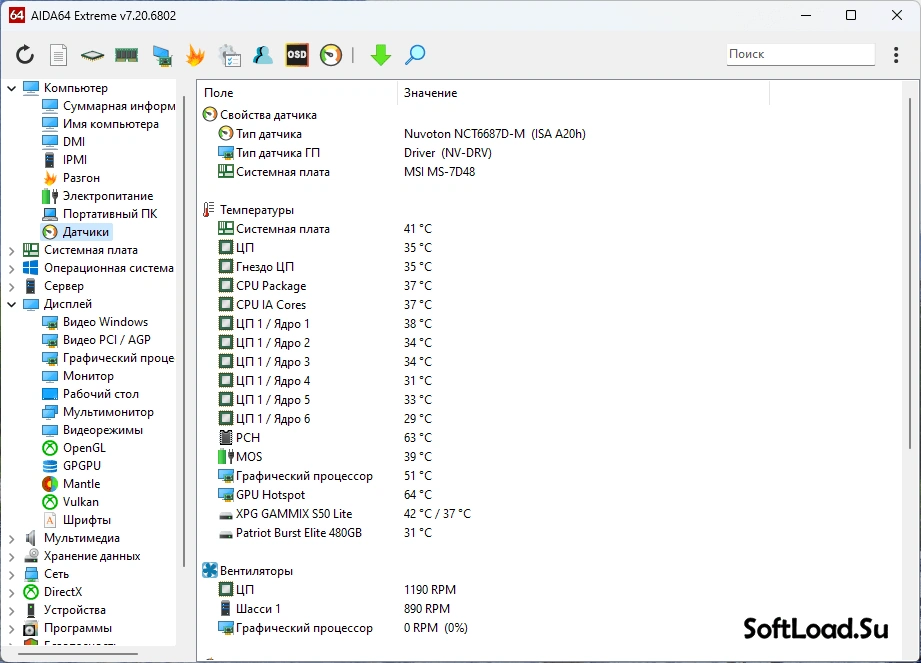Viewport: 921px width, 663px height.
Task: Expand the Мультимедиа tree node
Action: 12,538
